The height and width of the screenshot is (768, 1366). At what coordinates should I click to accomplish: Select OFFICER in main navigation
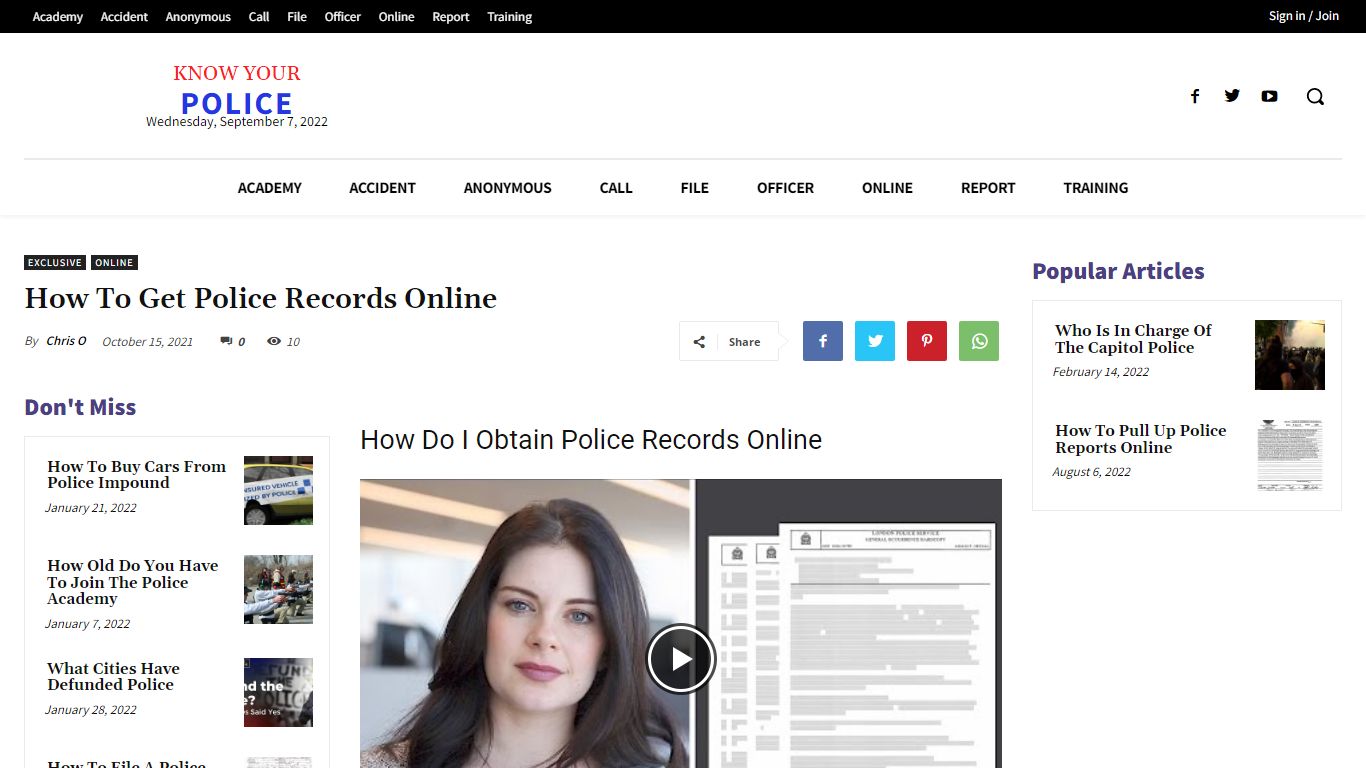(x=785, y=188)
